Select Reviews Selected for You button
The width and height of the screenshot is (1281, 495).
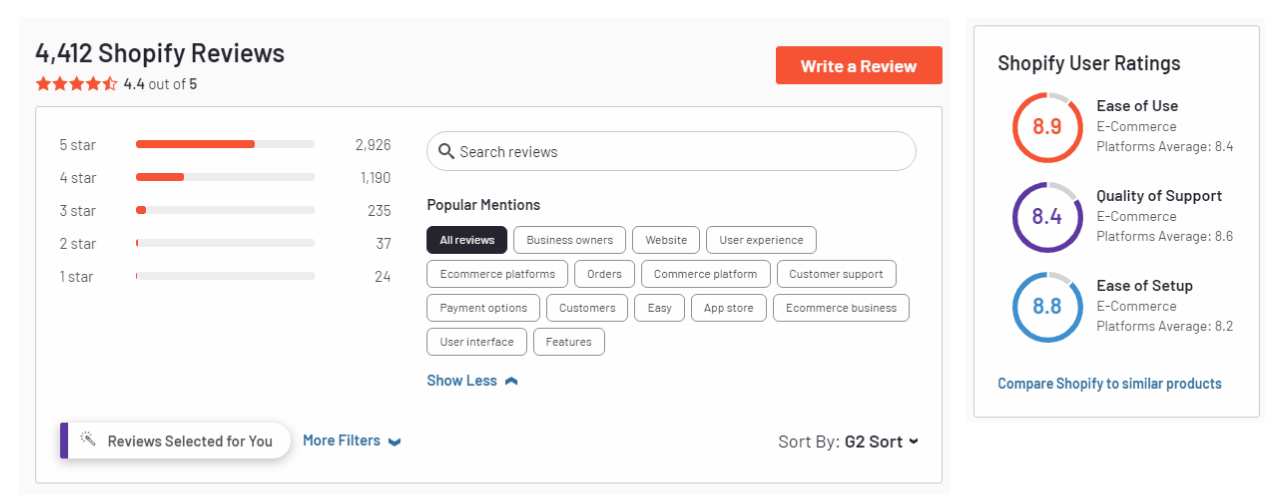(x=176, y=441)
